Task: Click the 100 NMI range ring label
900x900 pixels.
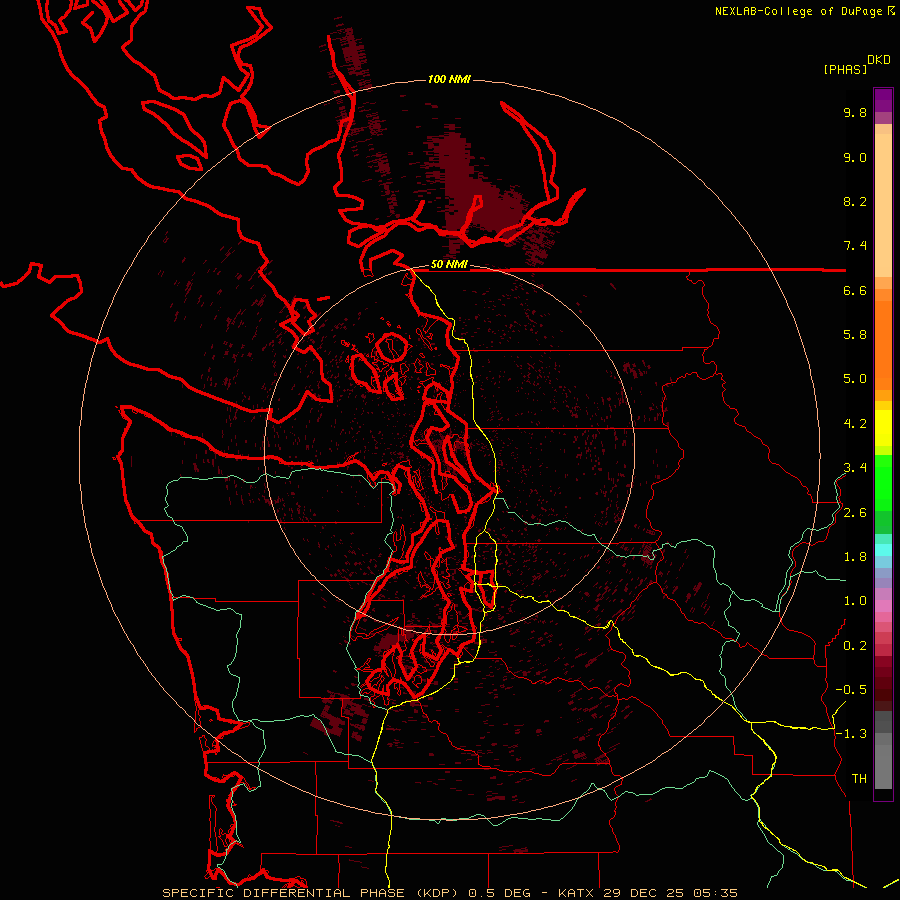Action: [449, 79]
